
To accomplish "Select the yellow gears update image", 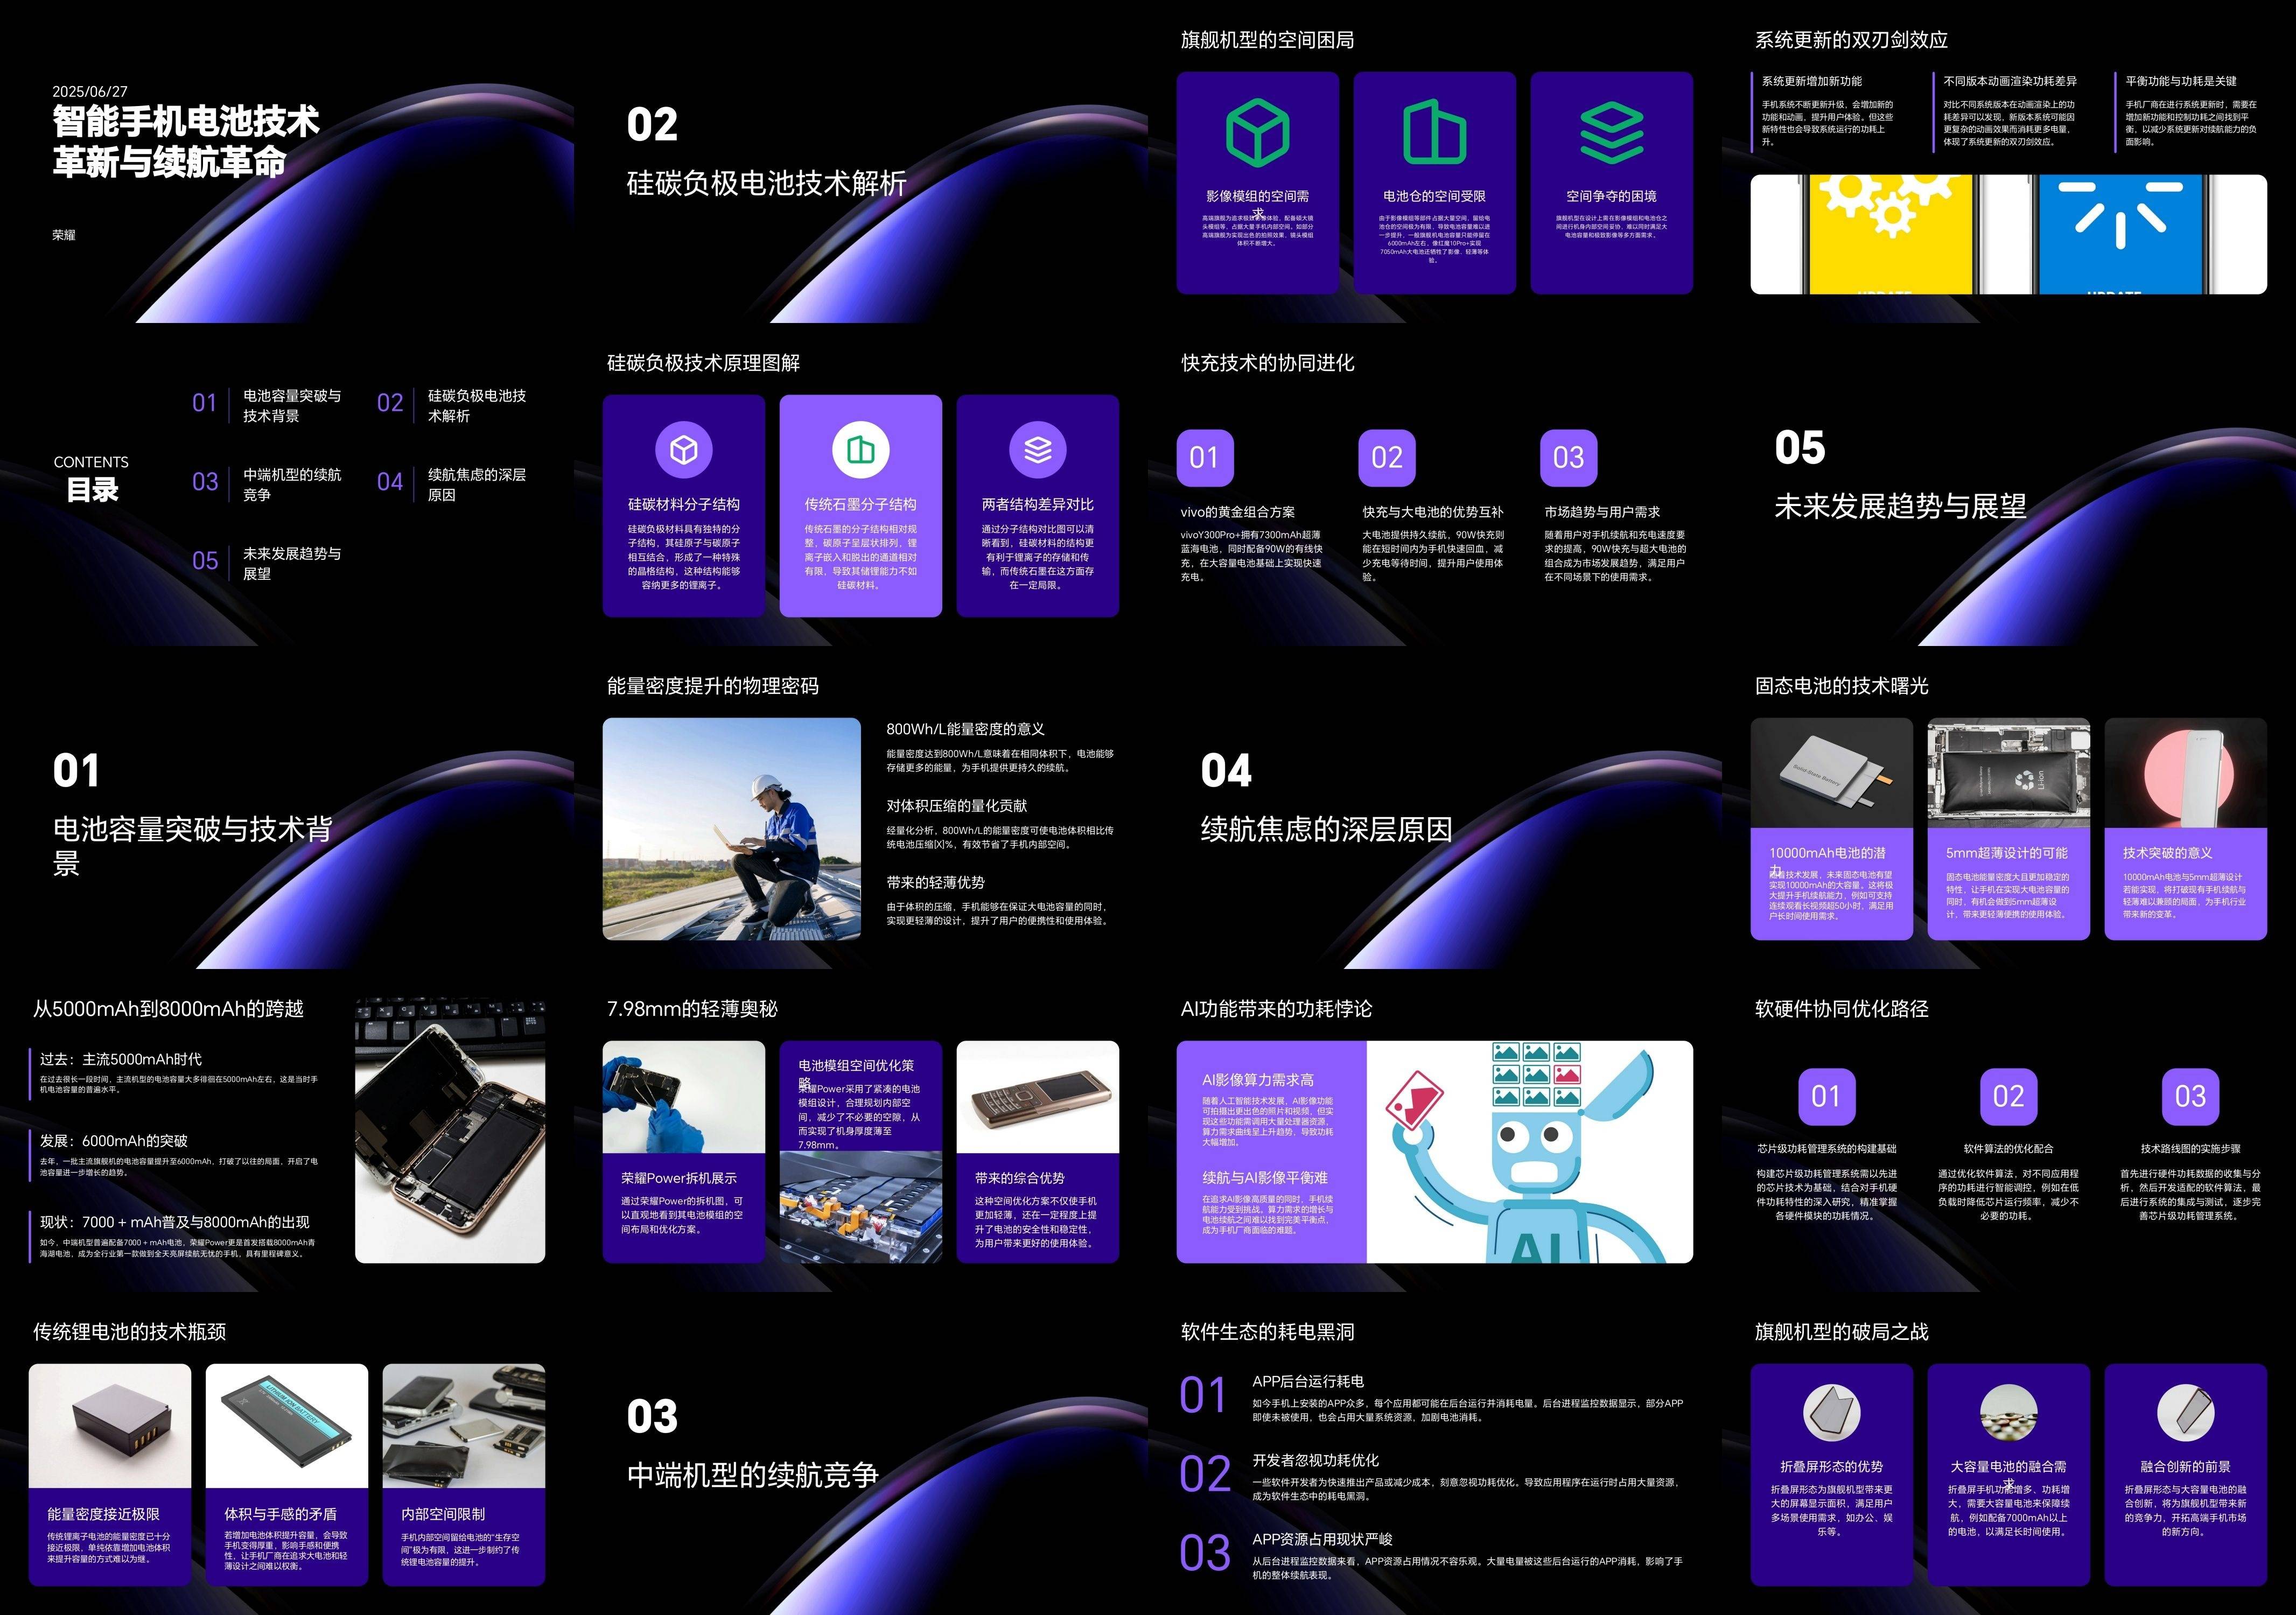I will (1890, 235).
